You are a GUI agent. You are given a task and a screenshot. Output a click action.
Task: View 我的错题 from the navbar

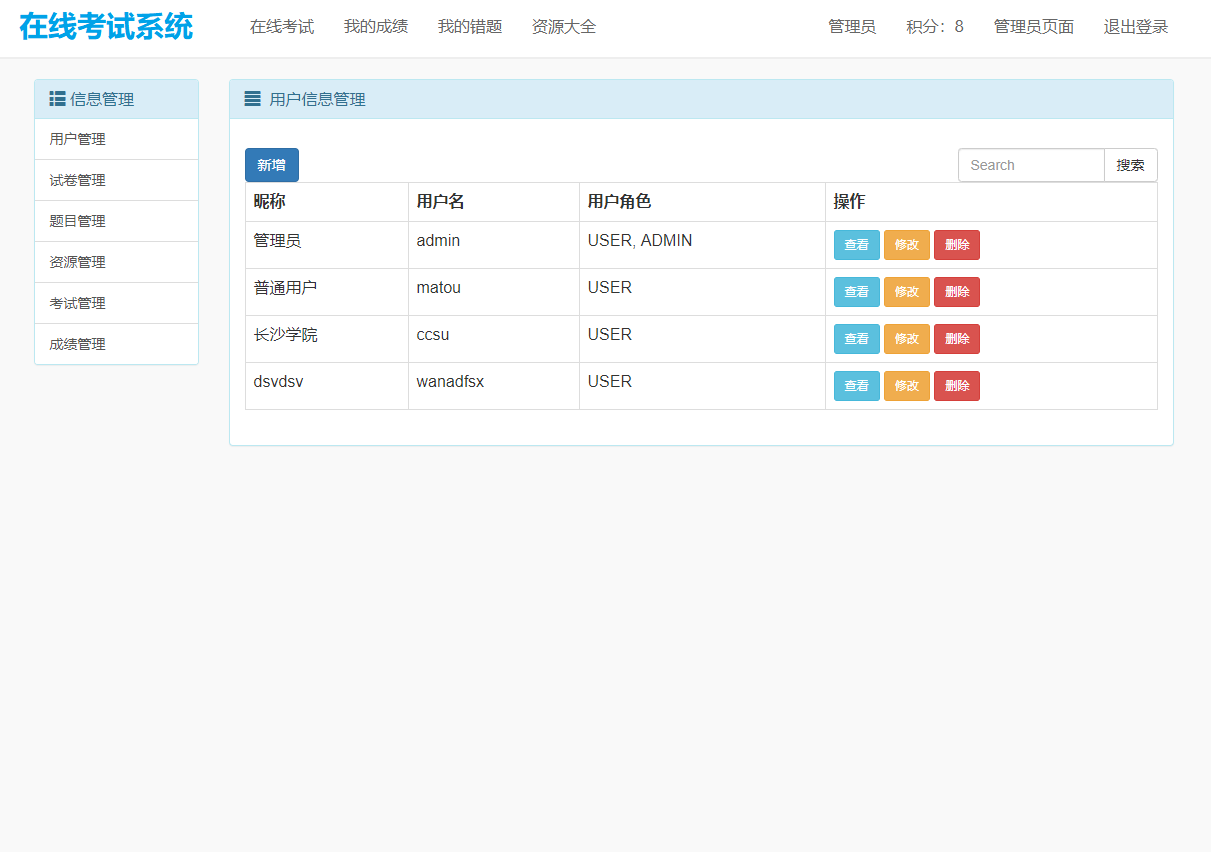point(470,27)
